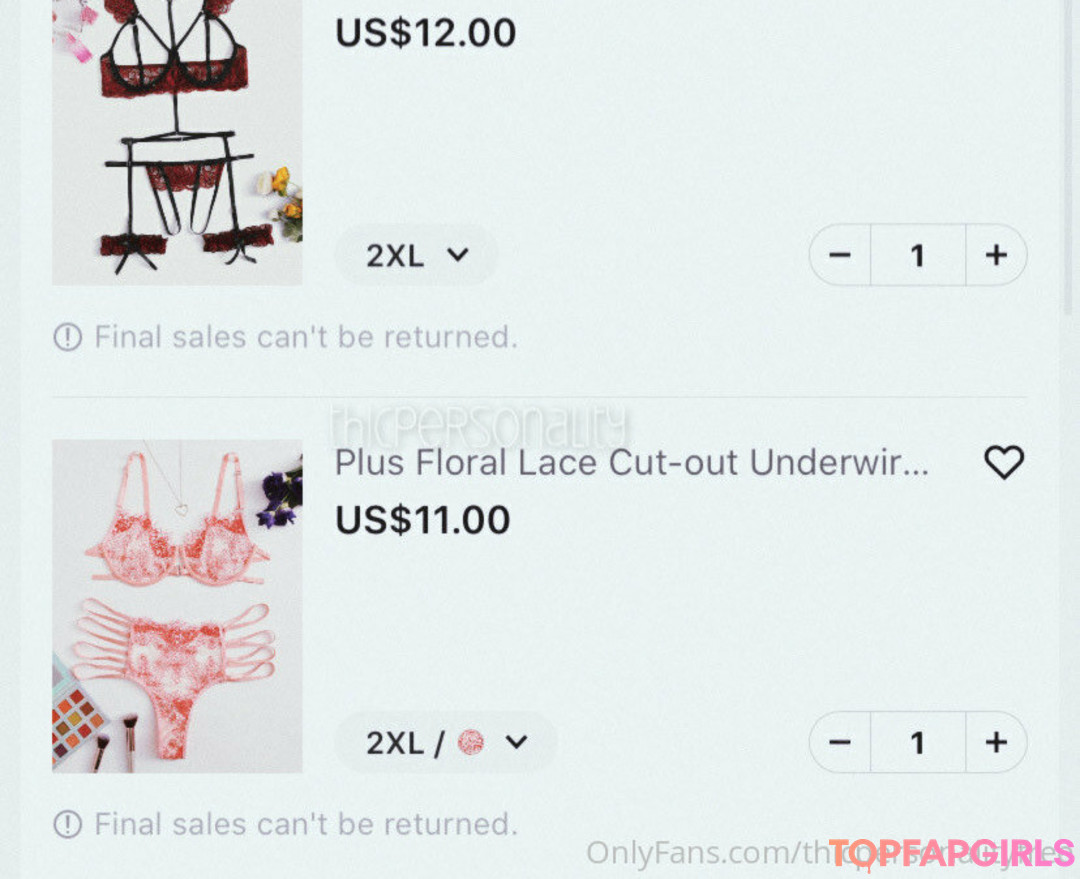Open the 2XL size dropdown for the US$12.00 item
1080x879 pixels.
416,256
